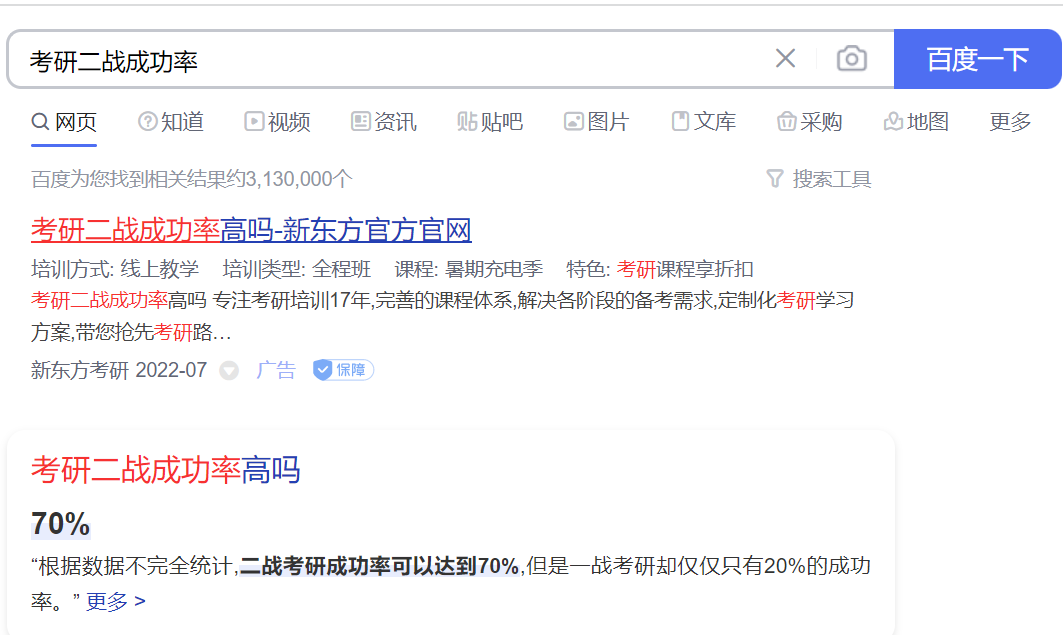Click the 保障 verification badge
This screenshot has height=635, width=1063.
(342, 370)
